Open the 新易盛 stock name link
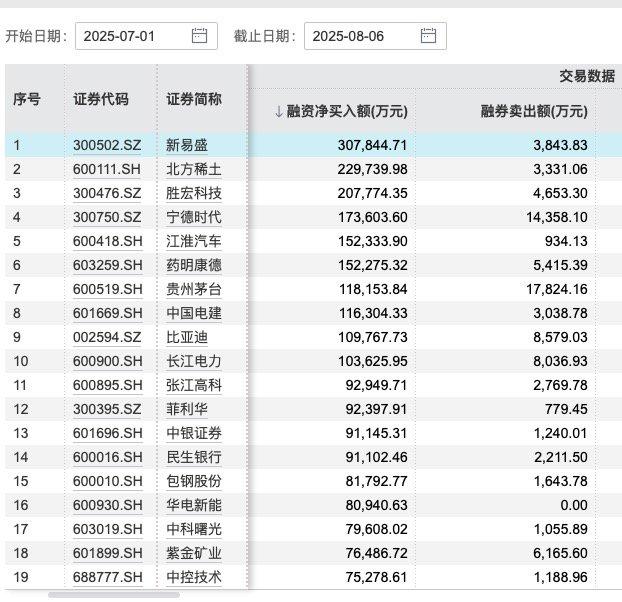The width and height of the screenshot is (622, 602). click(x=187, y=145)
